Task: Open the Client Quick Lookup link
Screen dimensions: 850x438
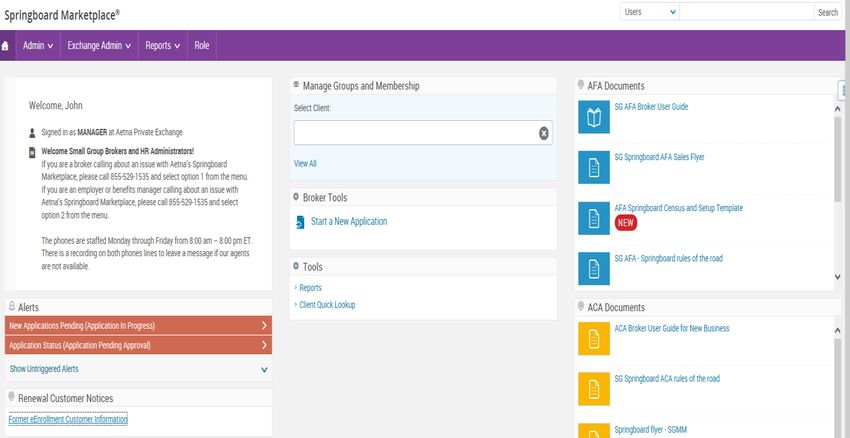Action: point(327,305)
